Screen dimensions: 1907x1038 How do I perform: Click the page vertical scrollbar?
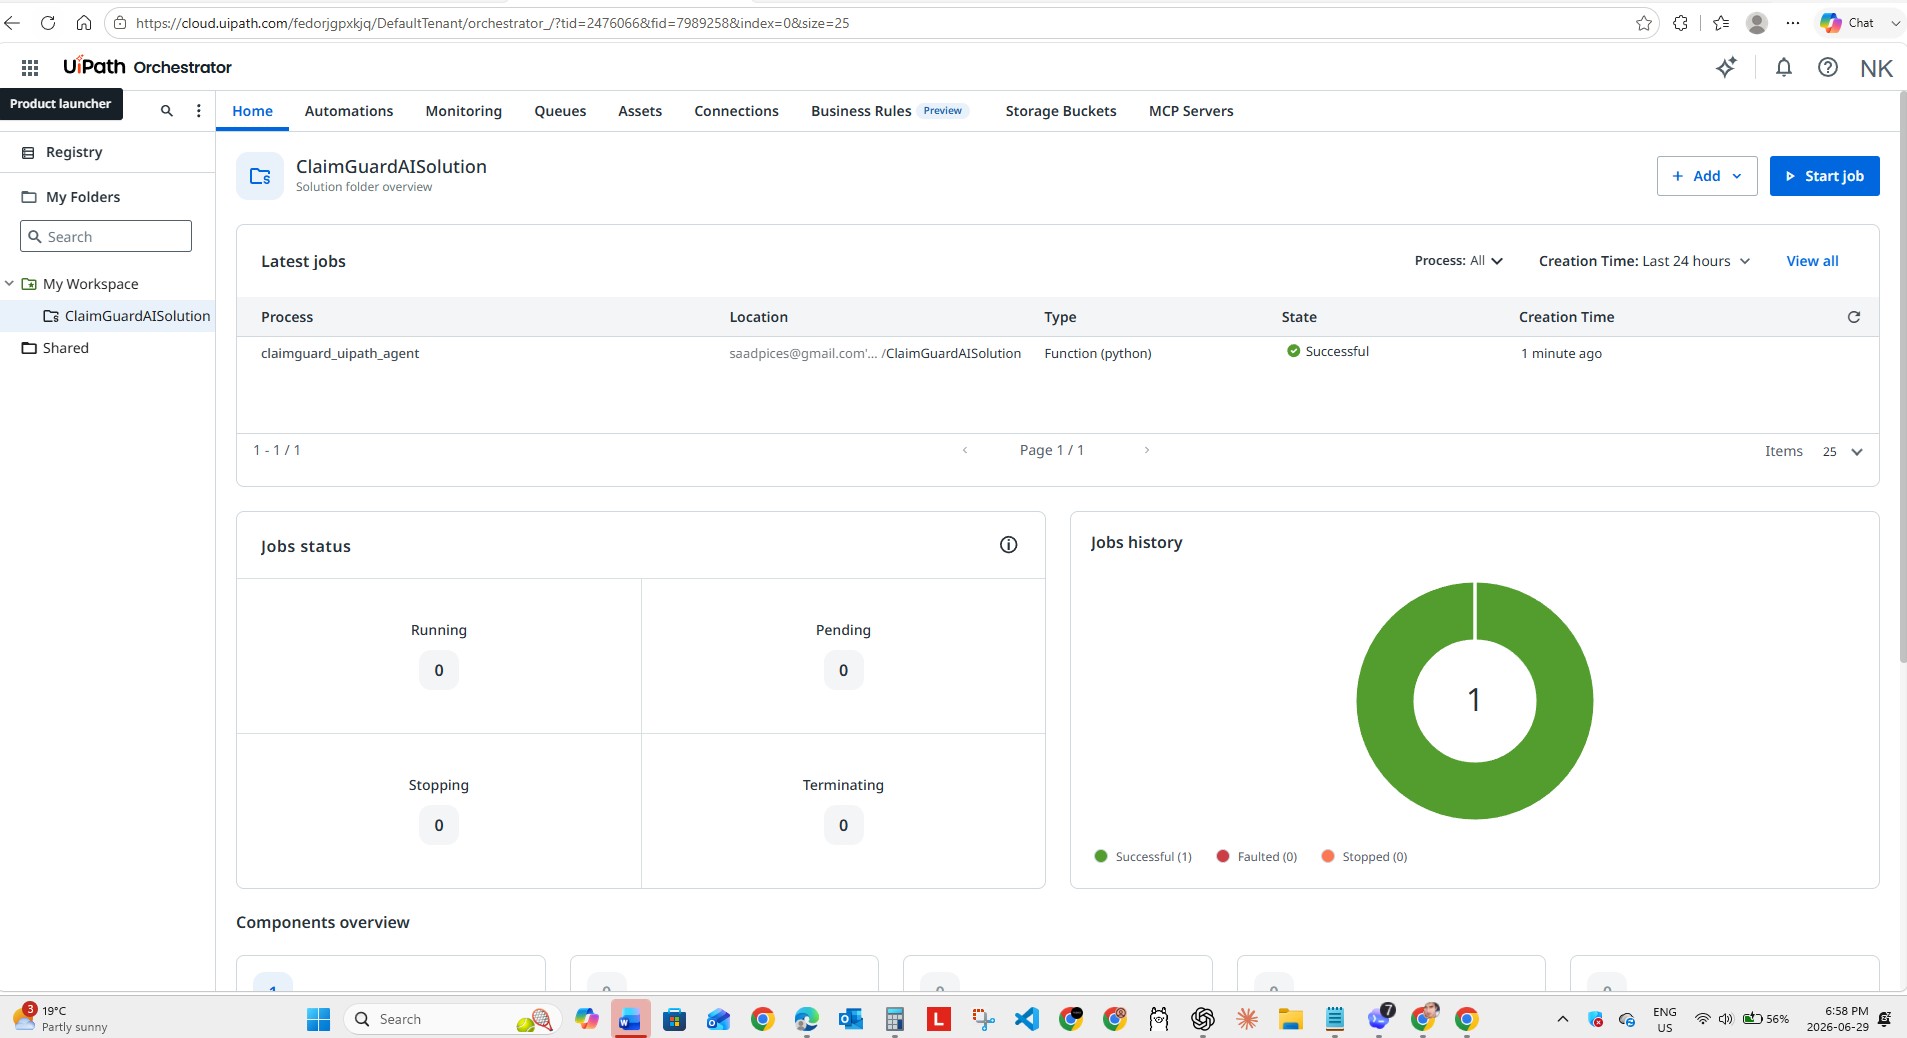1902,376
